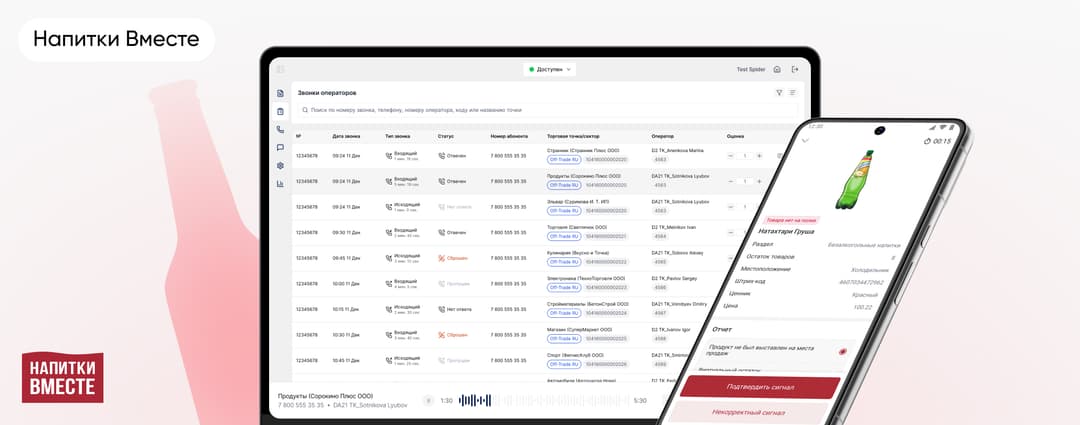
Task: Click Off-Trade RU tag in Кулинария row
Action: 563,262
